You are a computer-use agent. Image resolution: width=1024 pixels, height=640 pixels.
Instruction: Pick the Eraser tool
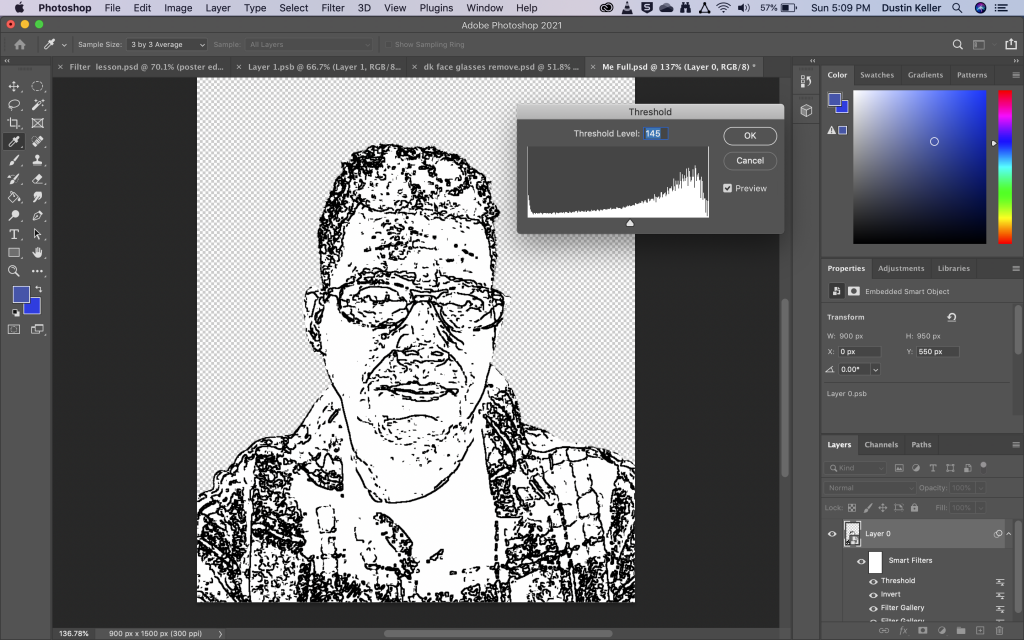coord(38,179)
